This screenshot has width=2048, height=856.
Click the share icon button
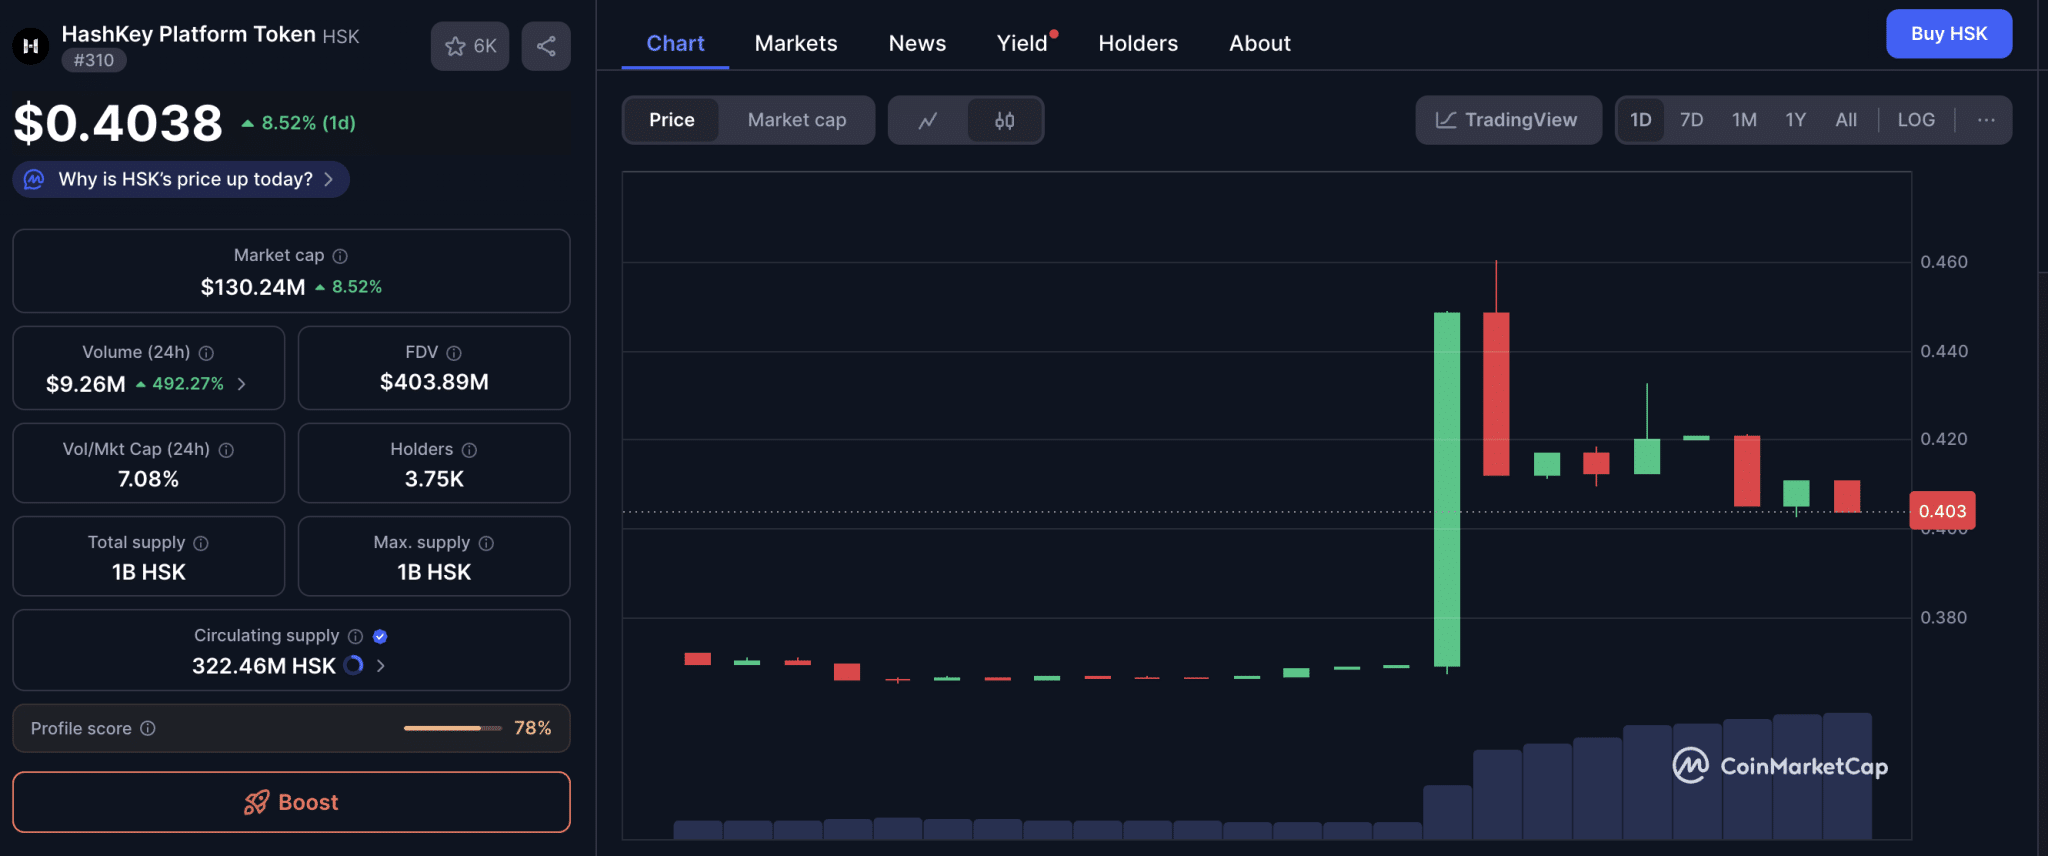(546, 46)
